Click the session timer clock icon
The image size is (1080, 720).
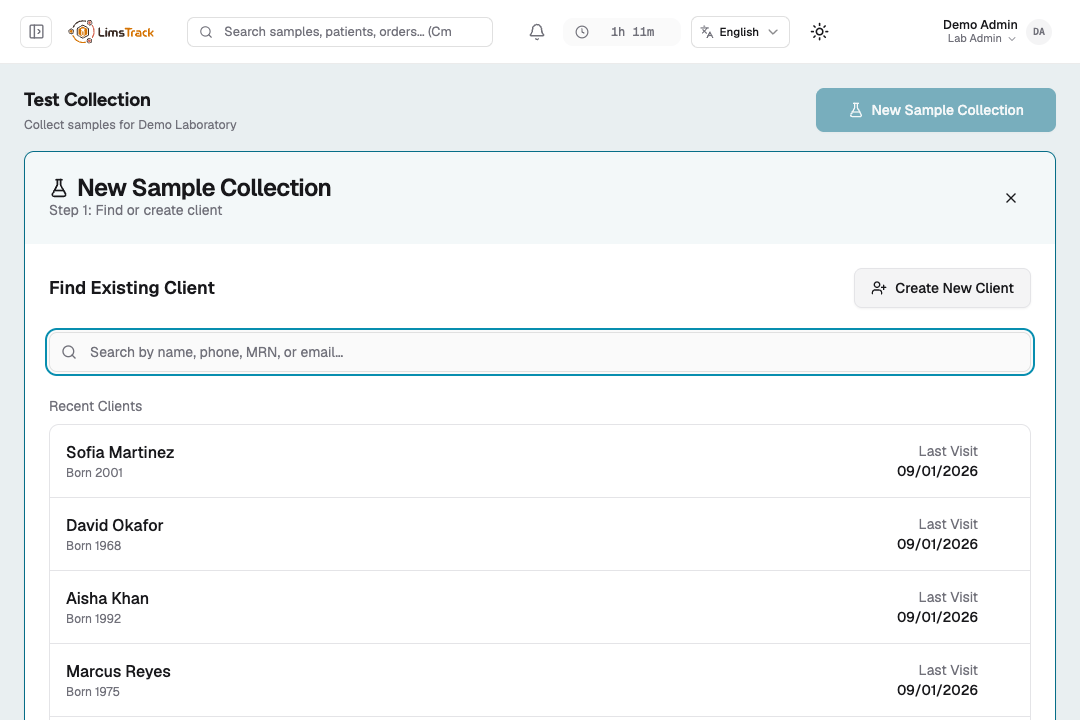(x=582, y=32)
